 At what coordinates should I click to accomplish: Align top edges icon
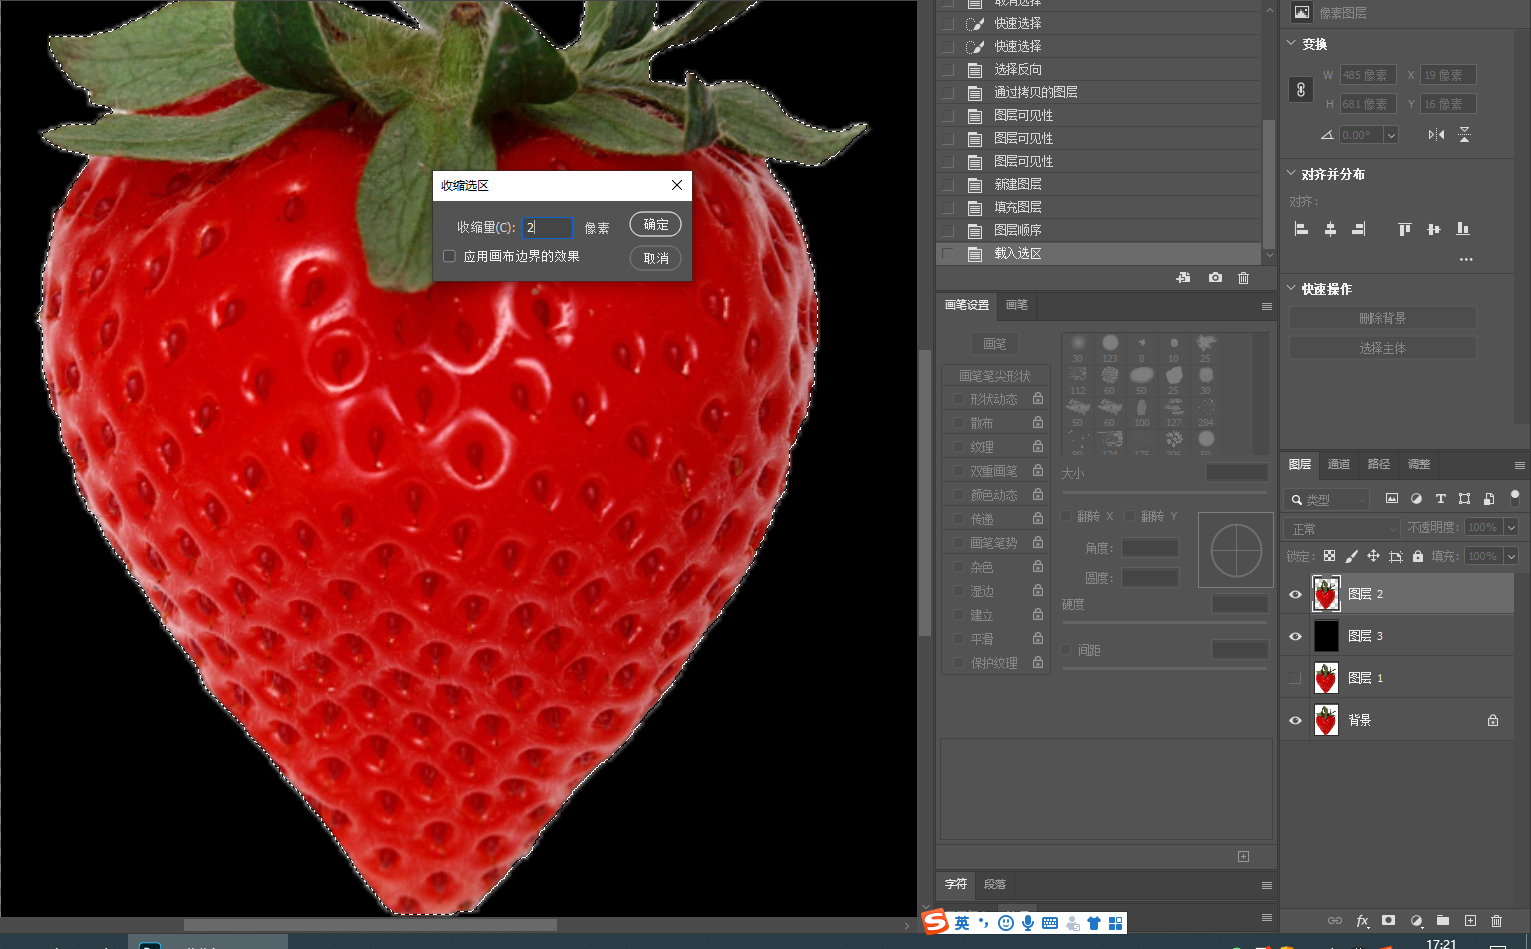[1405, 229]
